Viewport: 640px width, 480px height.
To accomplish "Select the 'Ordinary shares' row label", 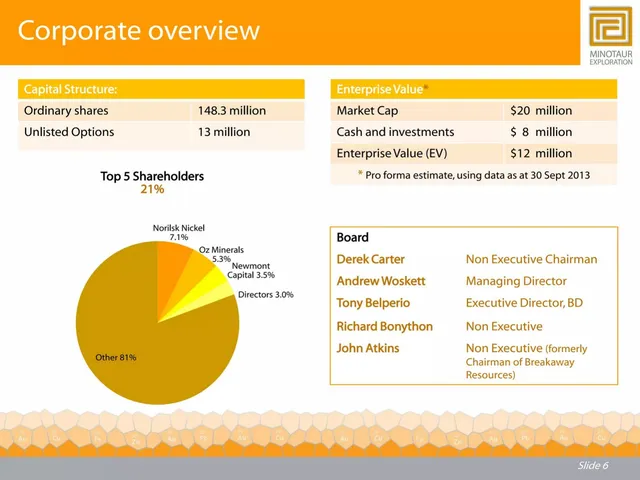I will [x=66, y=111].
